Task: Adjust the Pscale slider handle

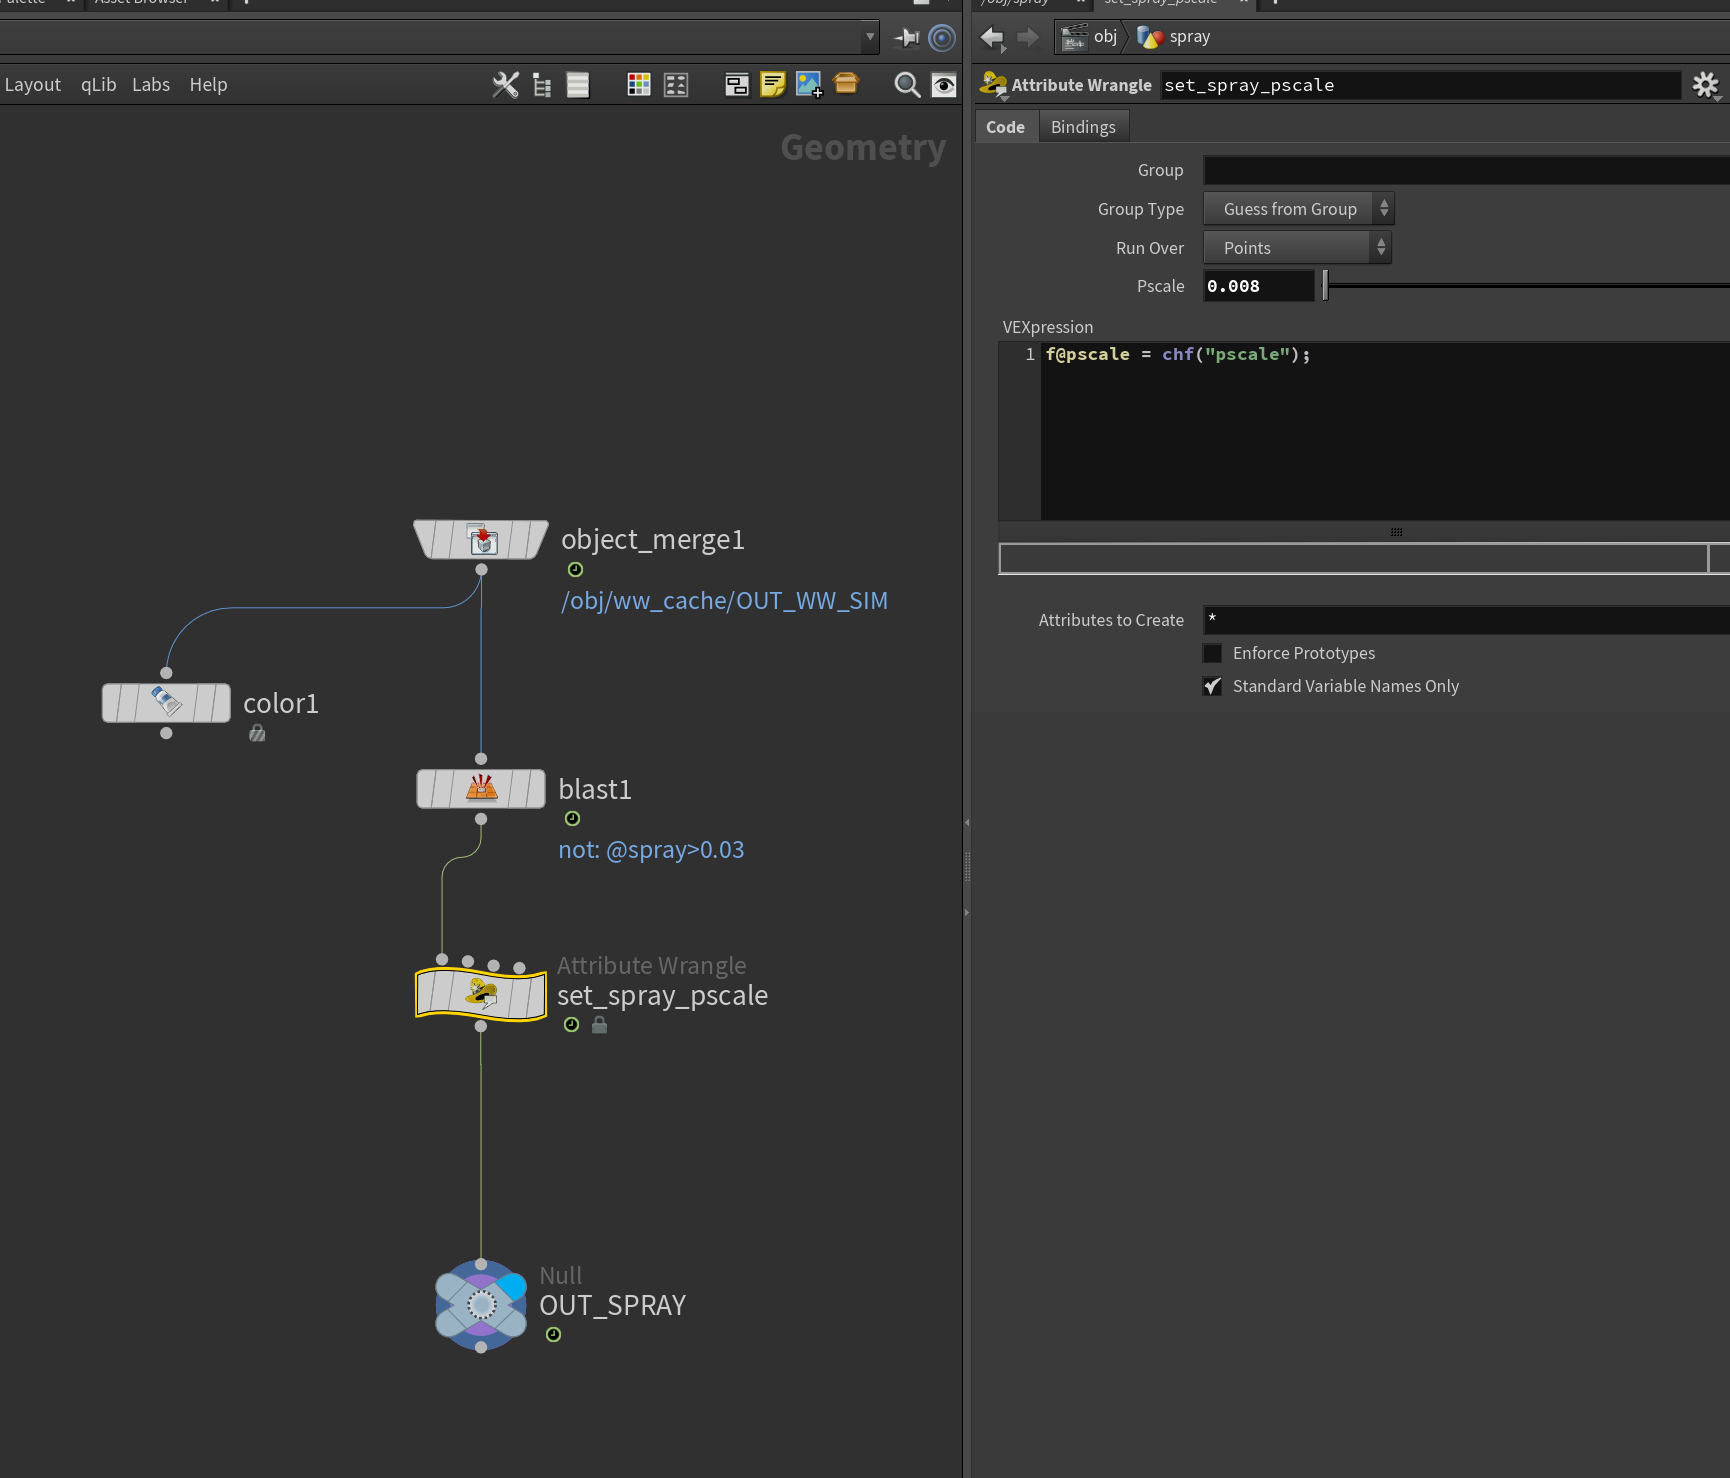Action: 1325,286
